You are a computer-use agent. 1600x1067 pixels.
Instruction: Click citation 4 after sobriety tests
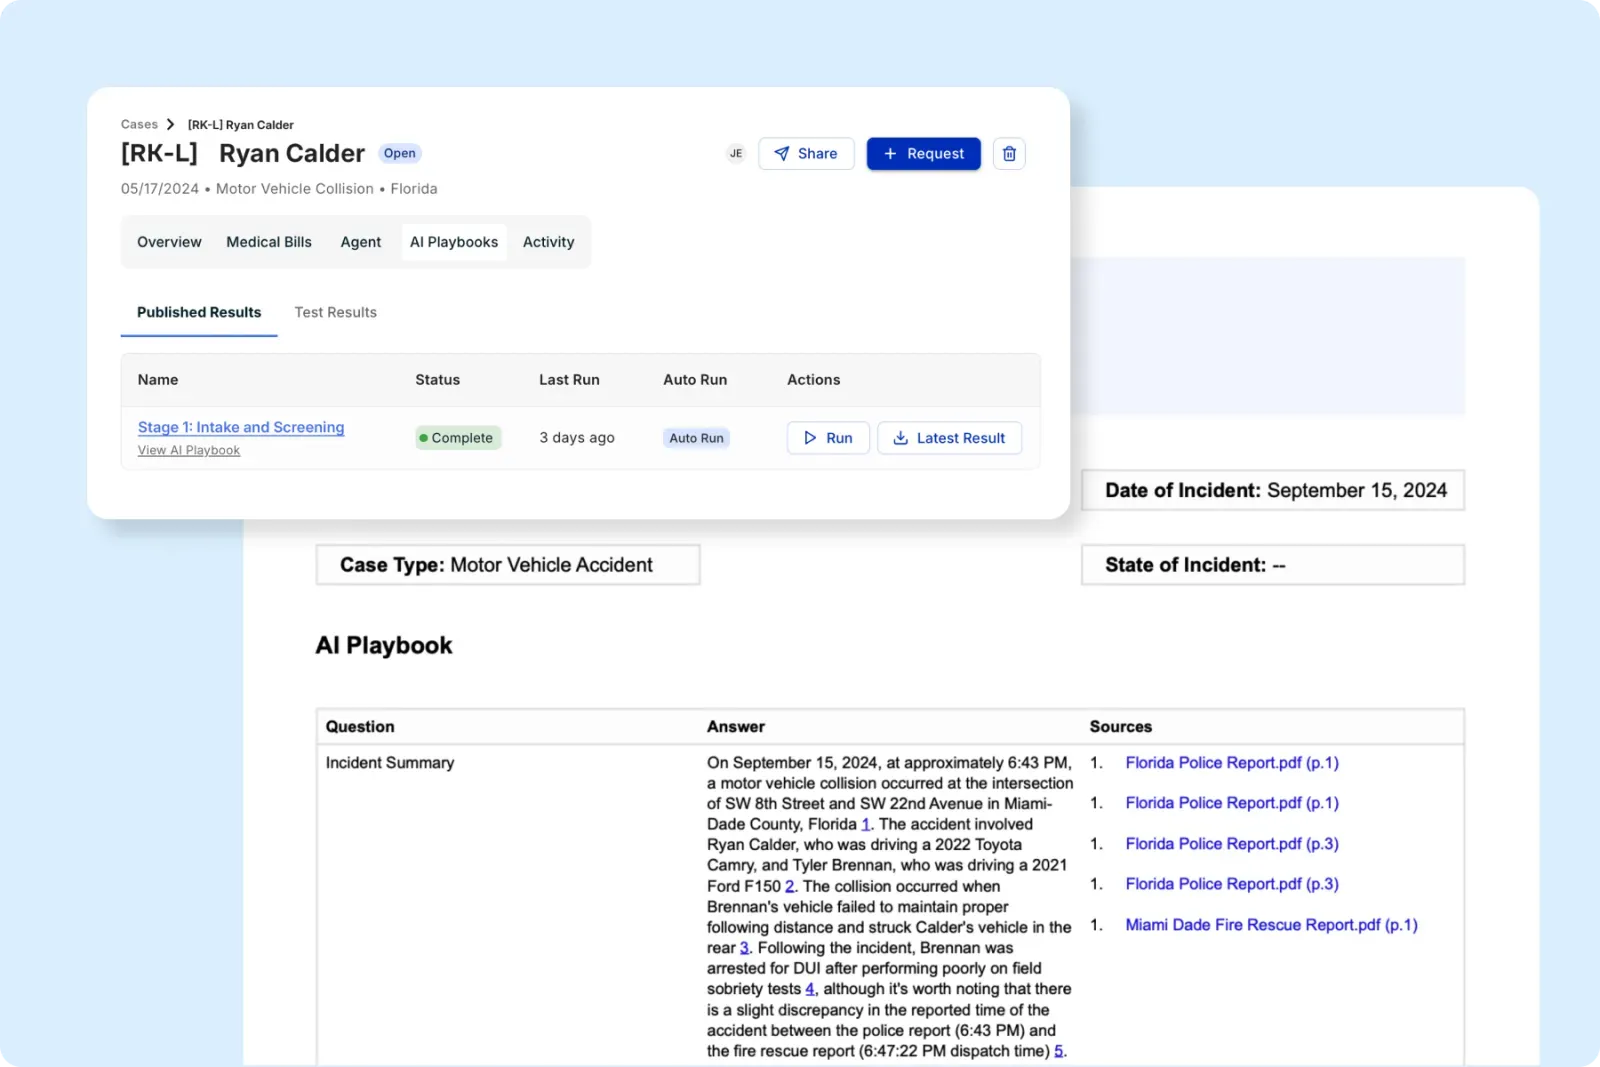[x=810, y=989]
